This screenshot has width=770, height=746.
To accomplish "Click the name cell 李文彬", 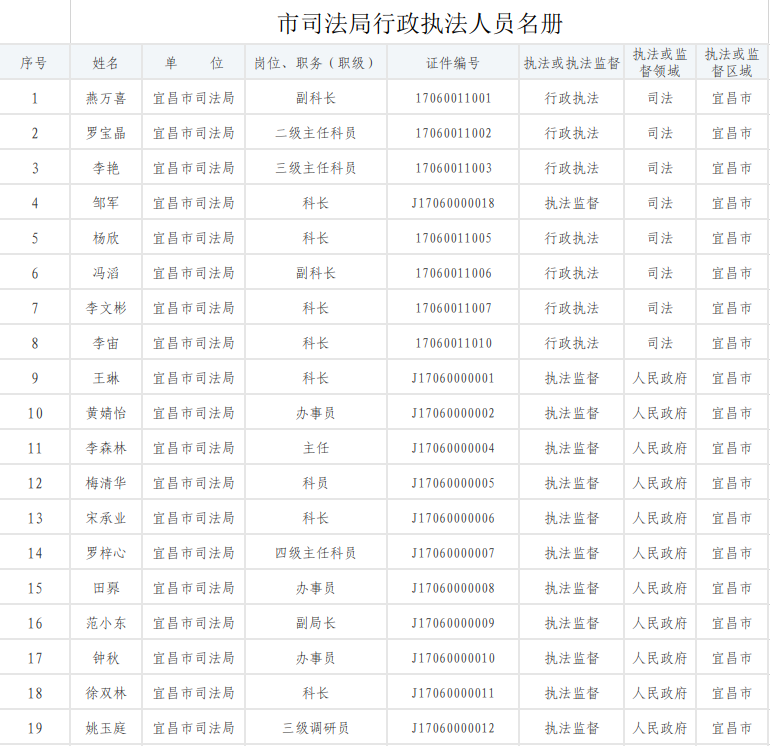I will 106,308.
